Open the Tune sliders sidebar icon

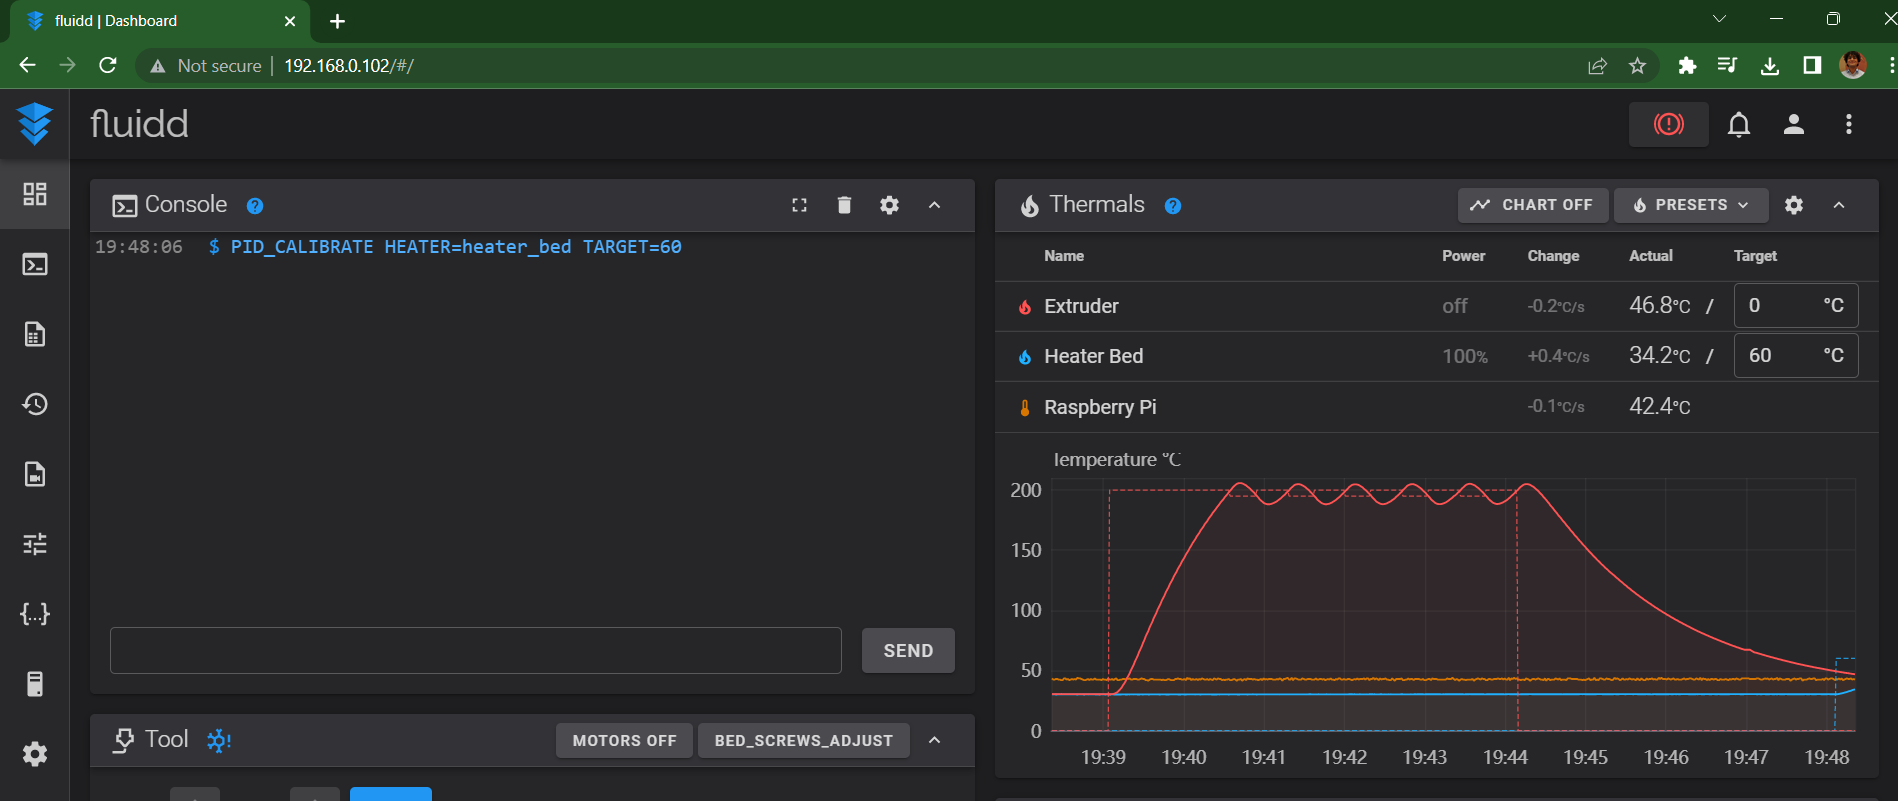point(35,544)
